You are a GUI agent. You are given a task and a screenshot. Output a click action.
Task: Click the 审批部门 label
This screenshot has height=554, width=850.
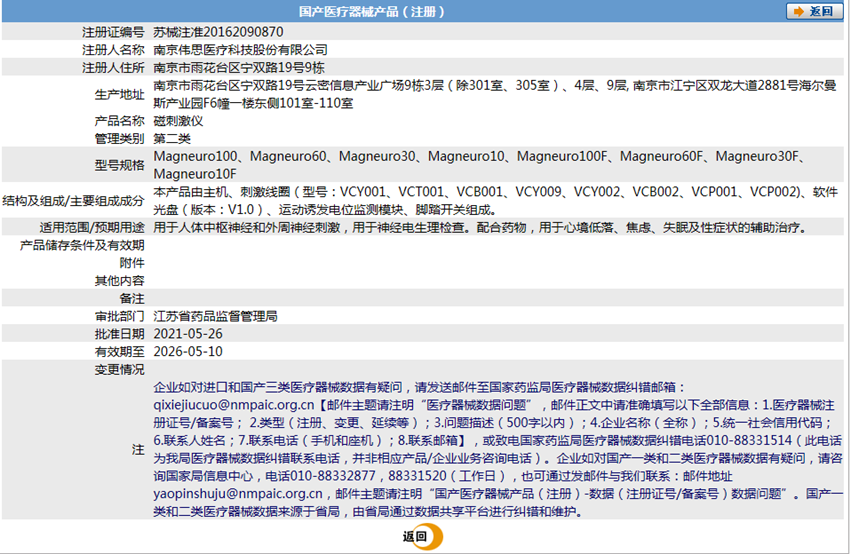pyautogui.click(x=119, y=316)
